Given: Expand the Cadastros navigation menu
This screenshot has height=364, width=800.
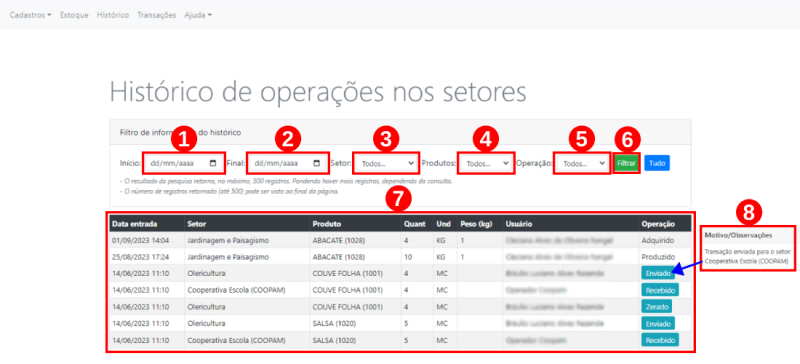Looking at the screenshot, I should pos(30,15).
